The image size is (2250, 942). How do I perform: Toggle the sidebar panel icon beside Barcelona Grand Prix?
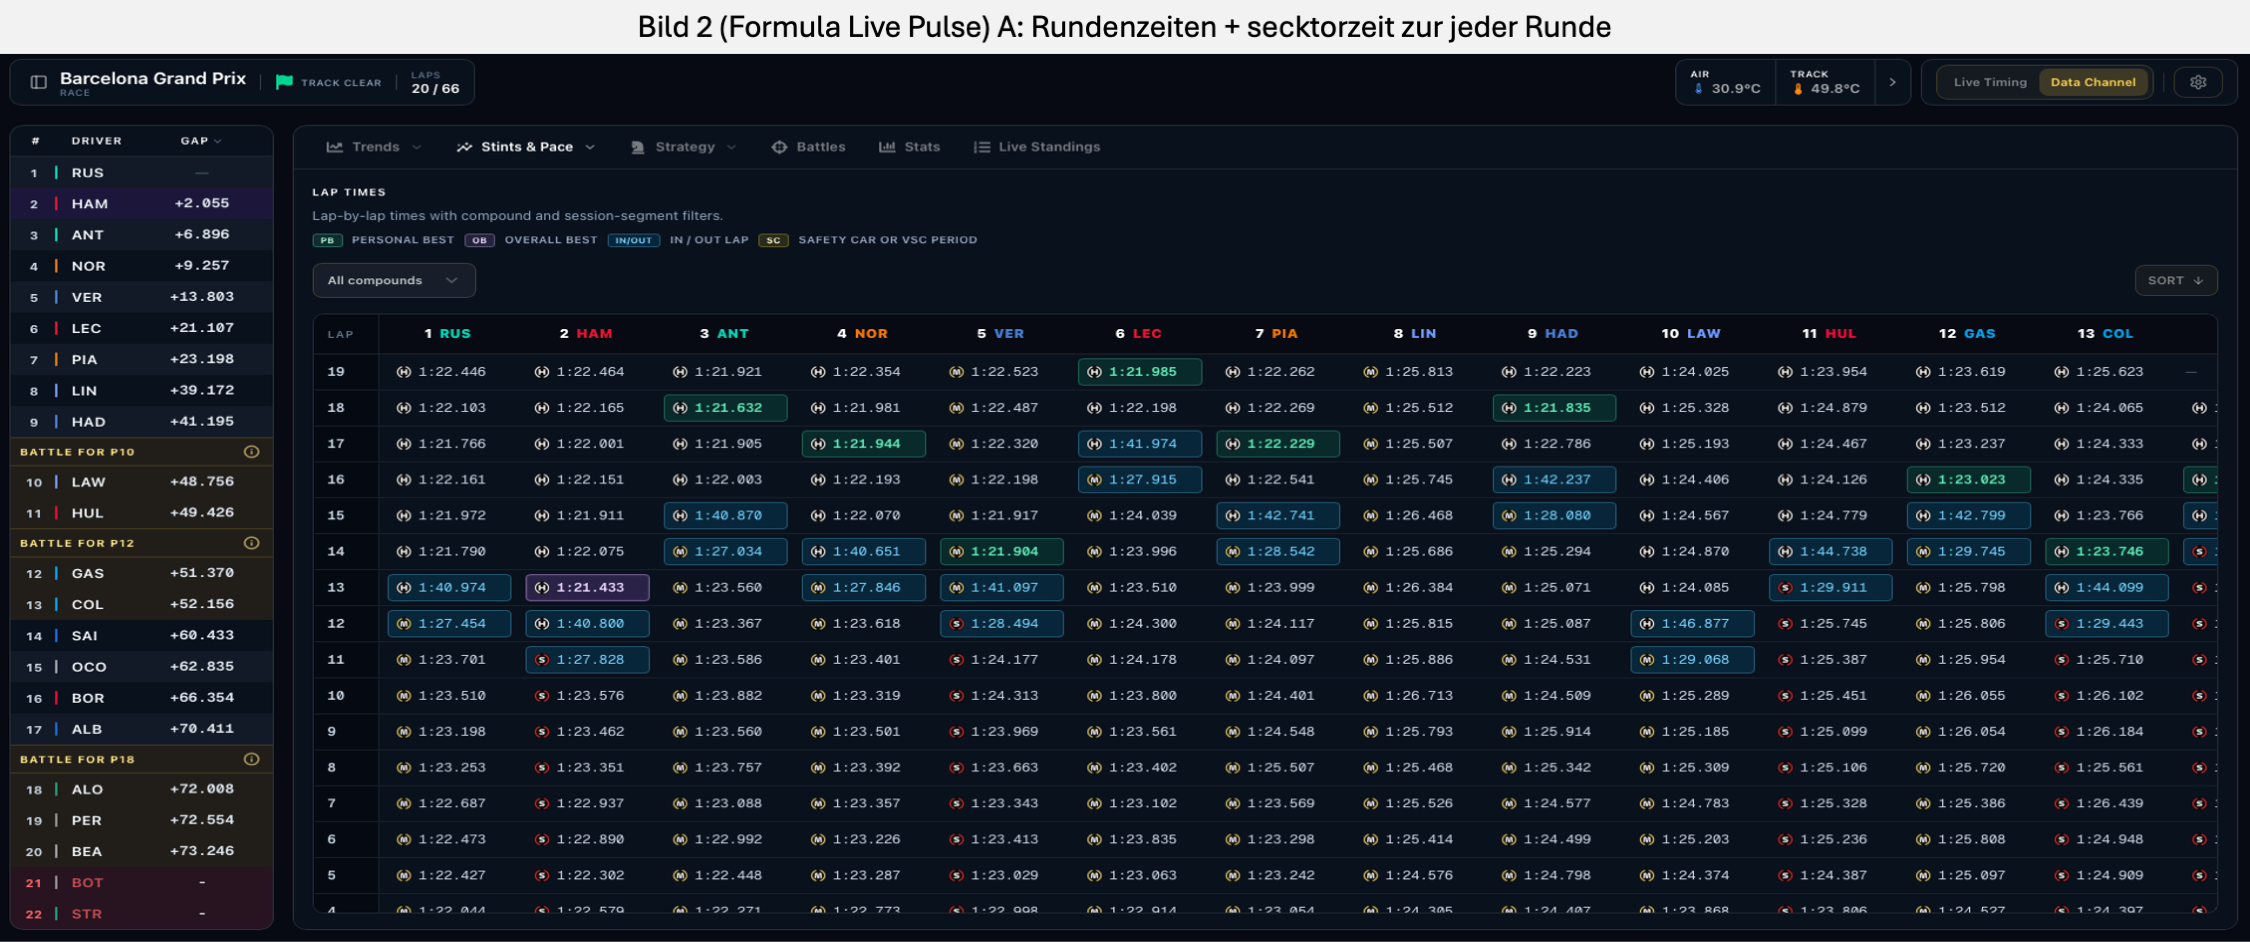point(38,82)
